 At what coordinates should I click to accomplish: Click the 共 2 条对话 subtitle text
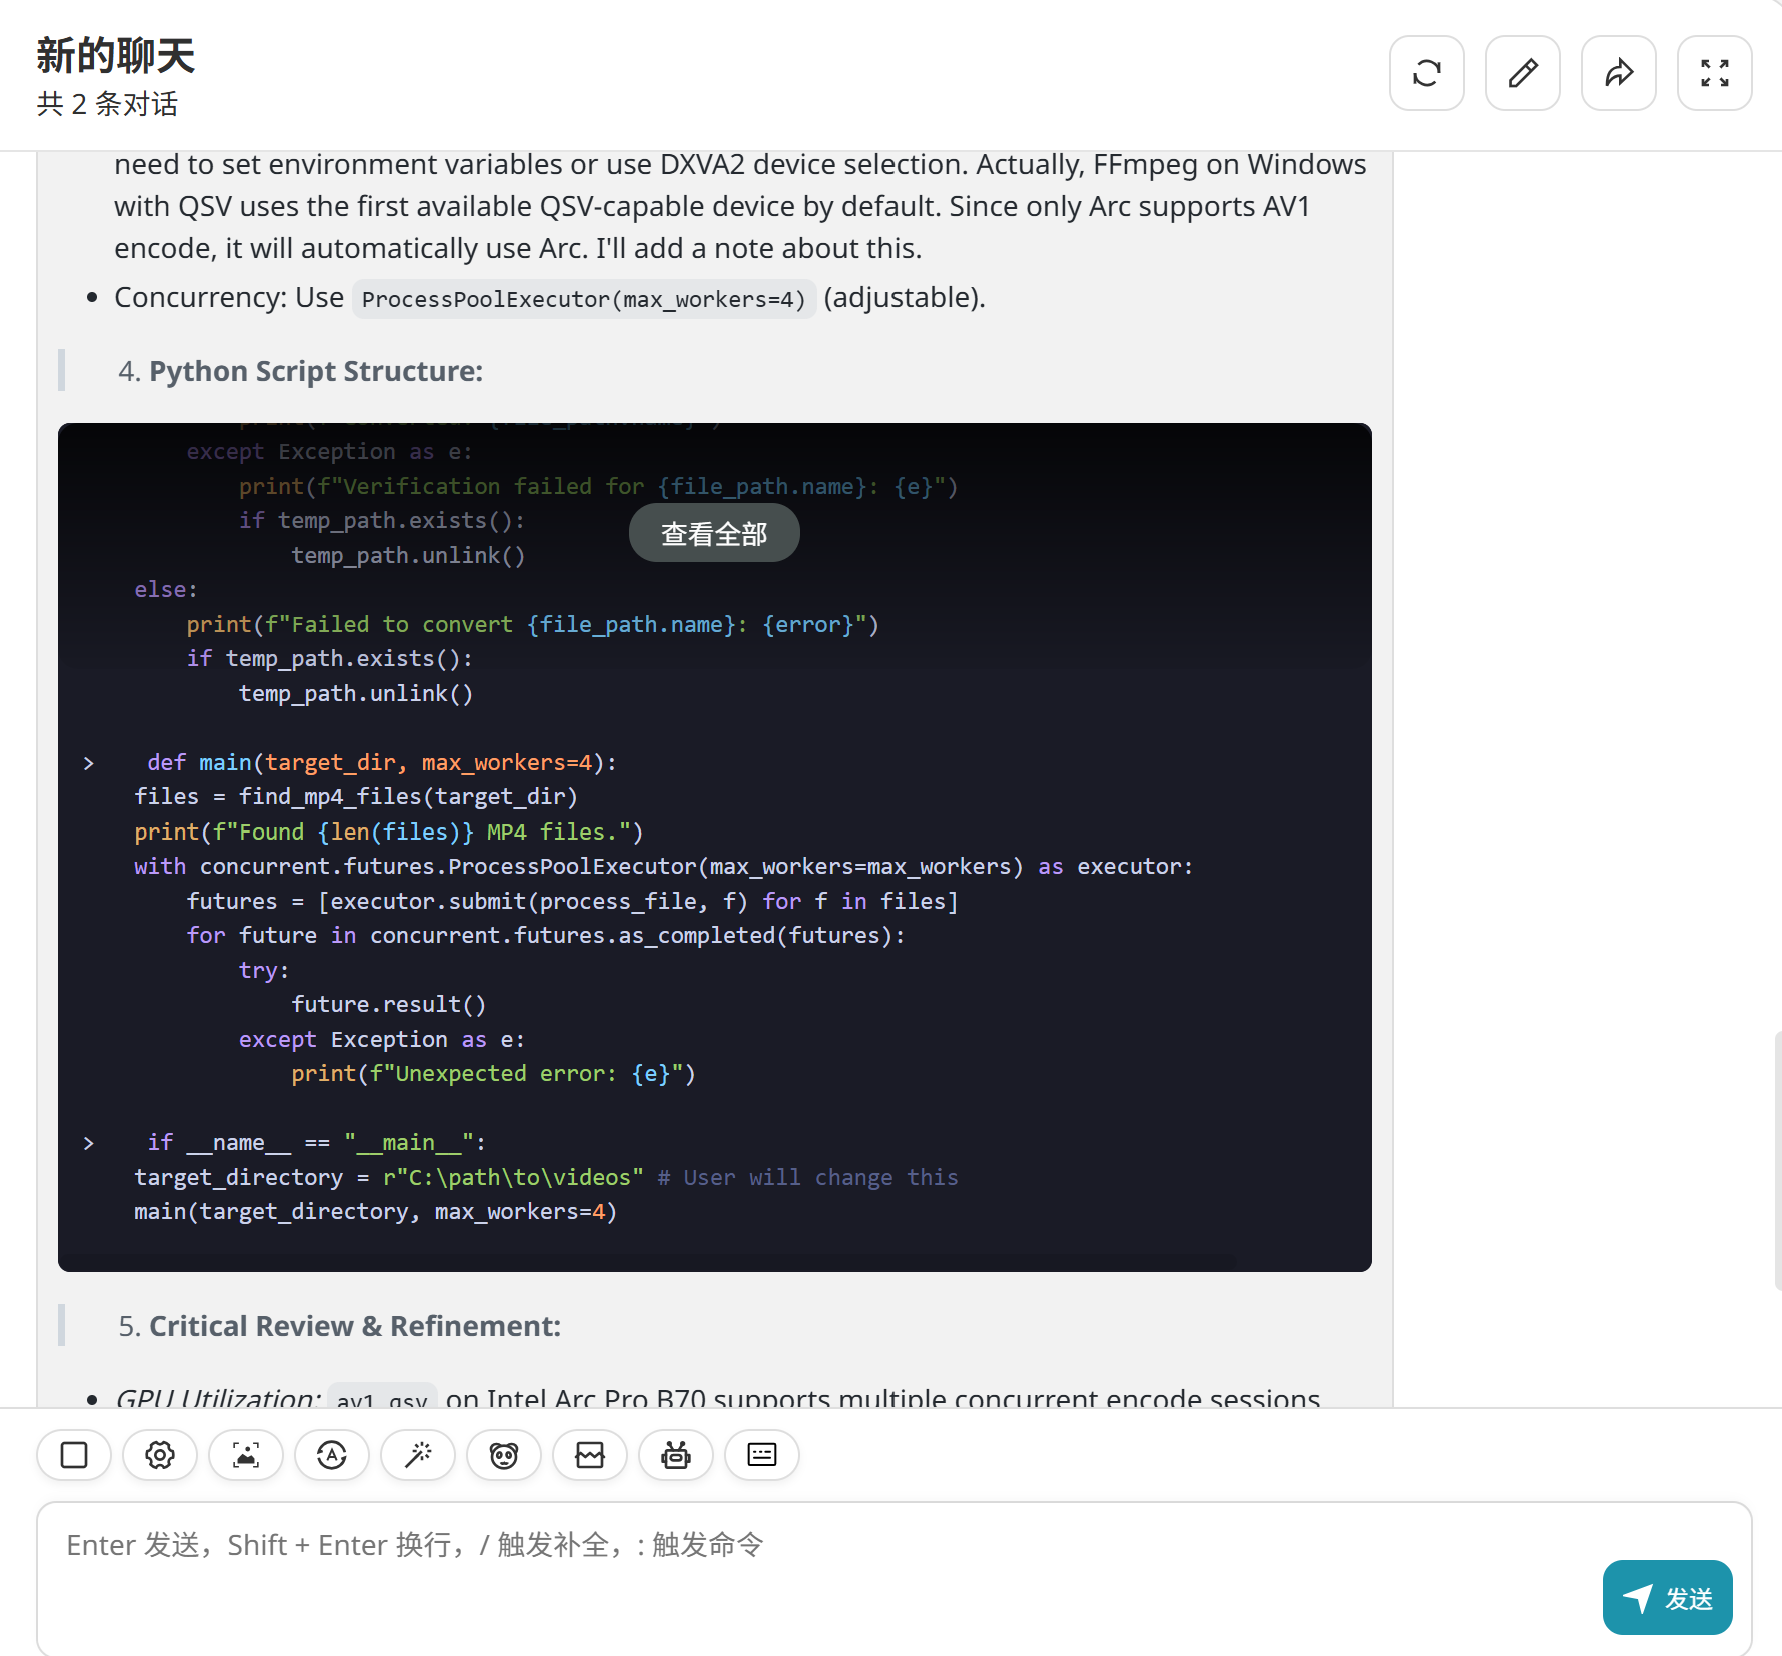pos(108,104)
